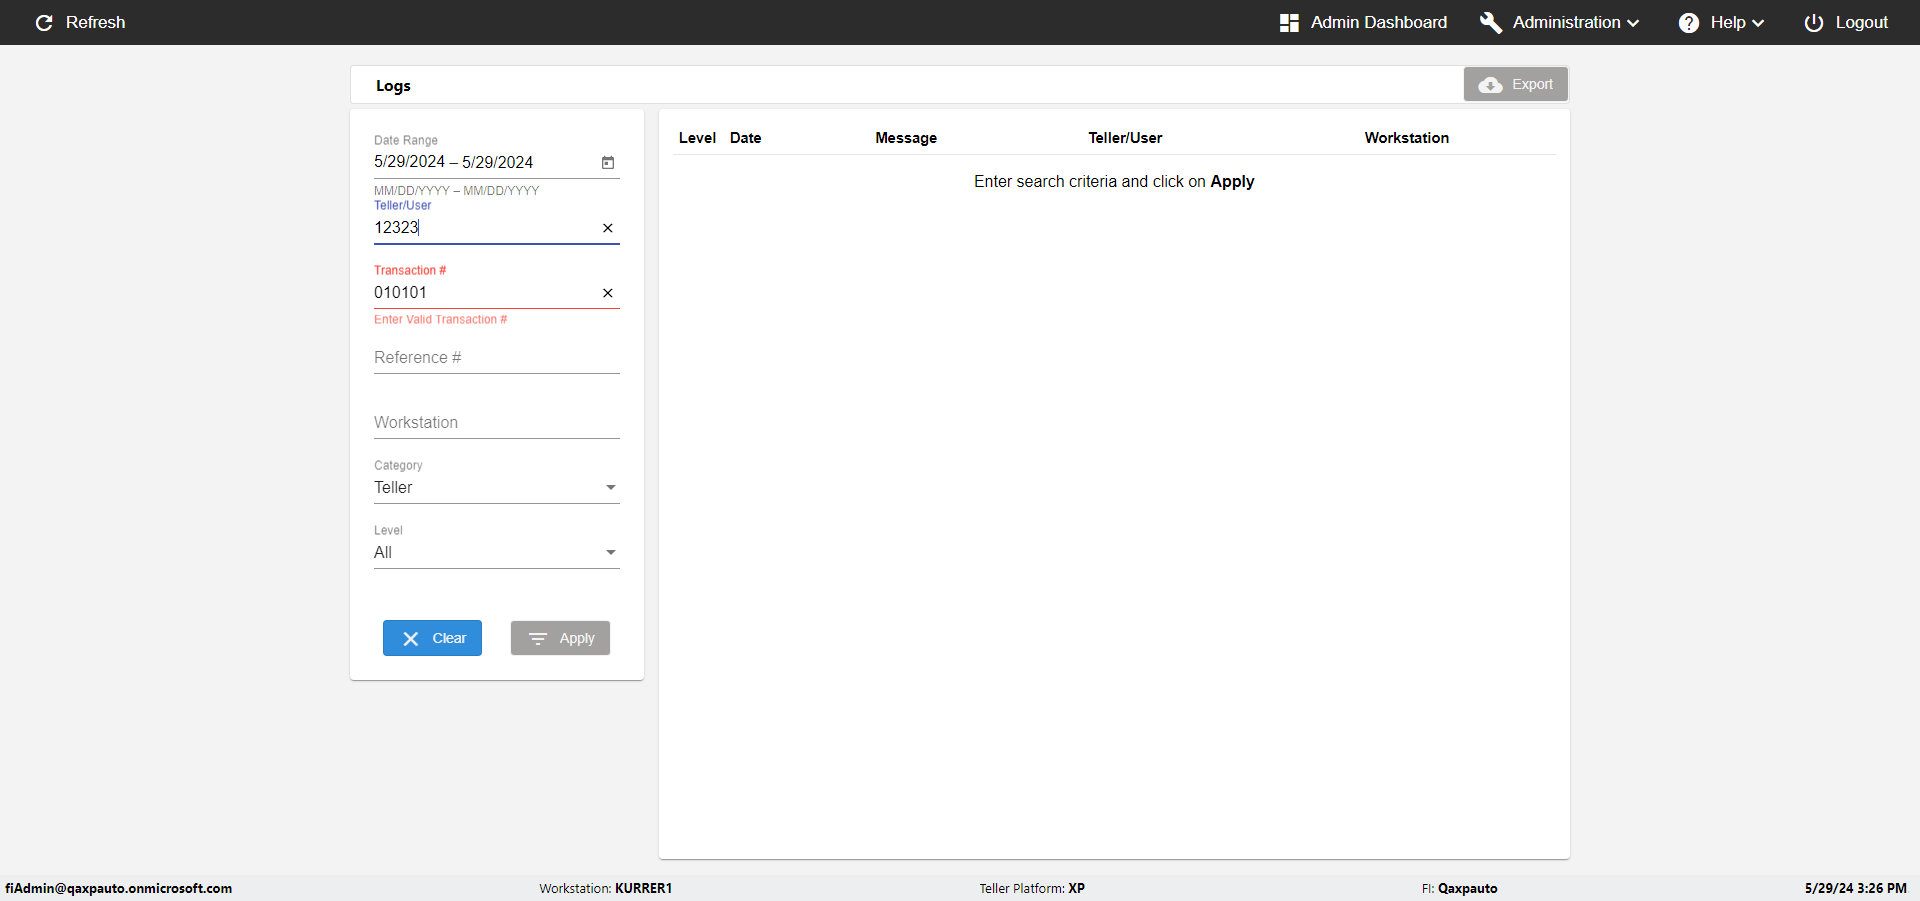Click FI: Qaxpauto status text

(1459, 888)
